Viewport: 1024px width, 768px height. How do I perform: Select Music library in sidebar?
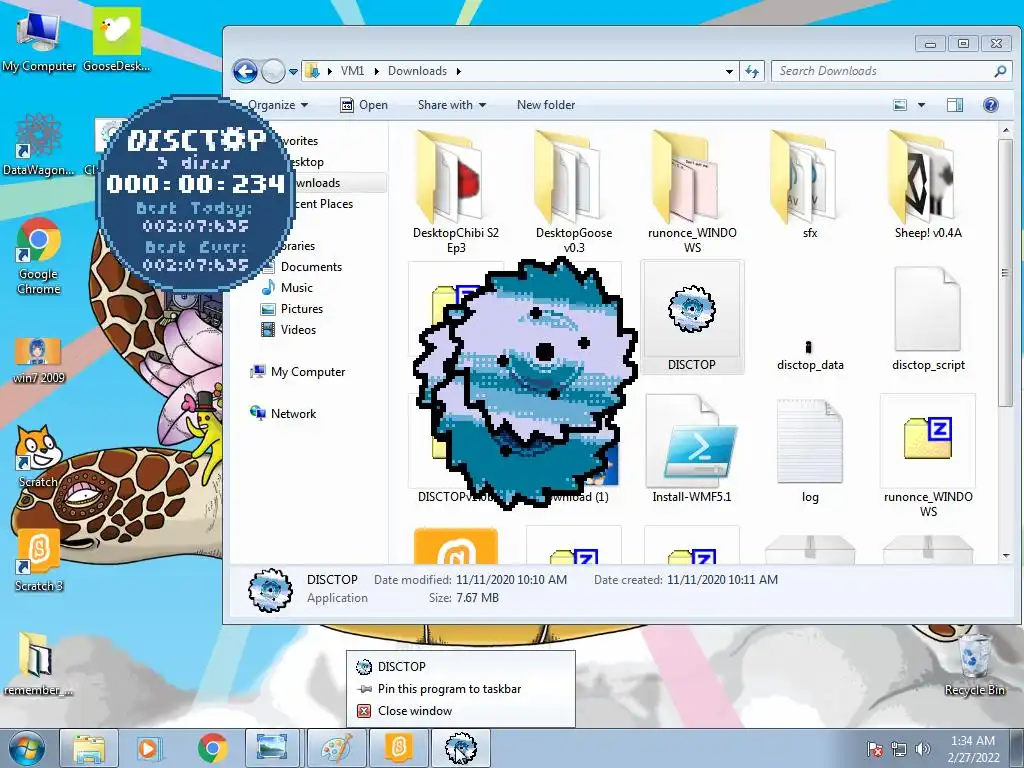pos(296,287)
